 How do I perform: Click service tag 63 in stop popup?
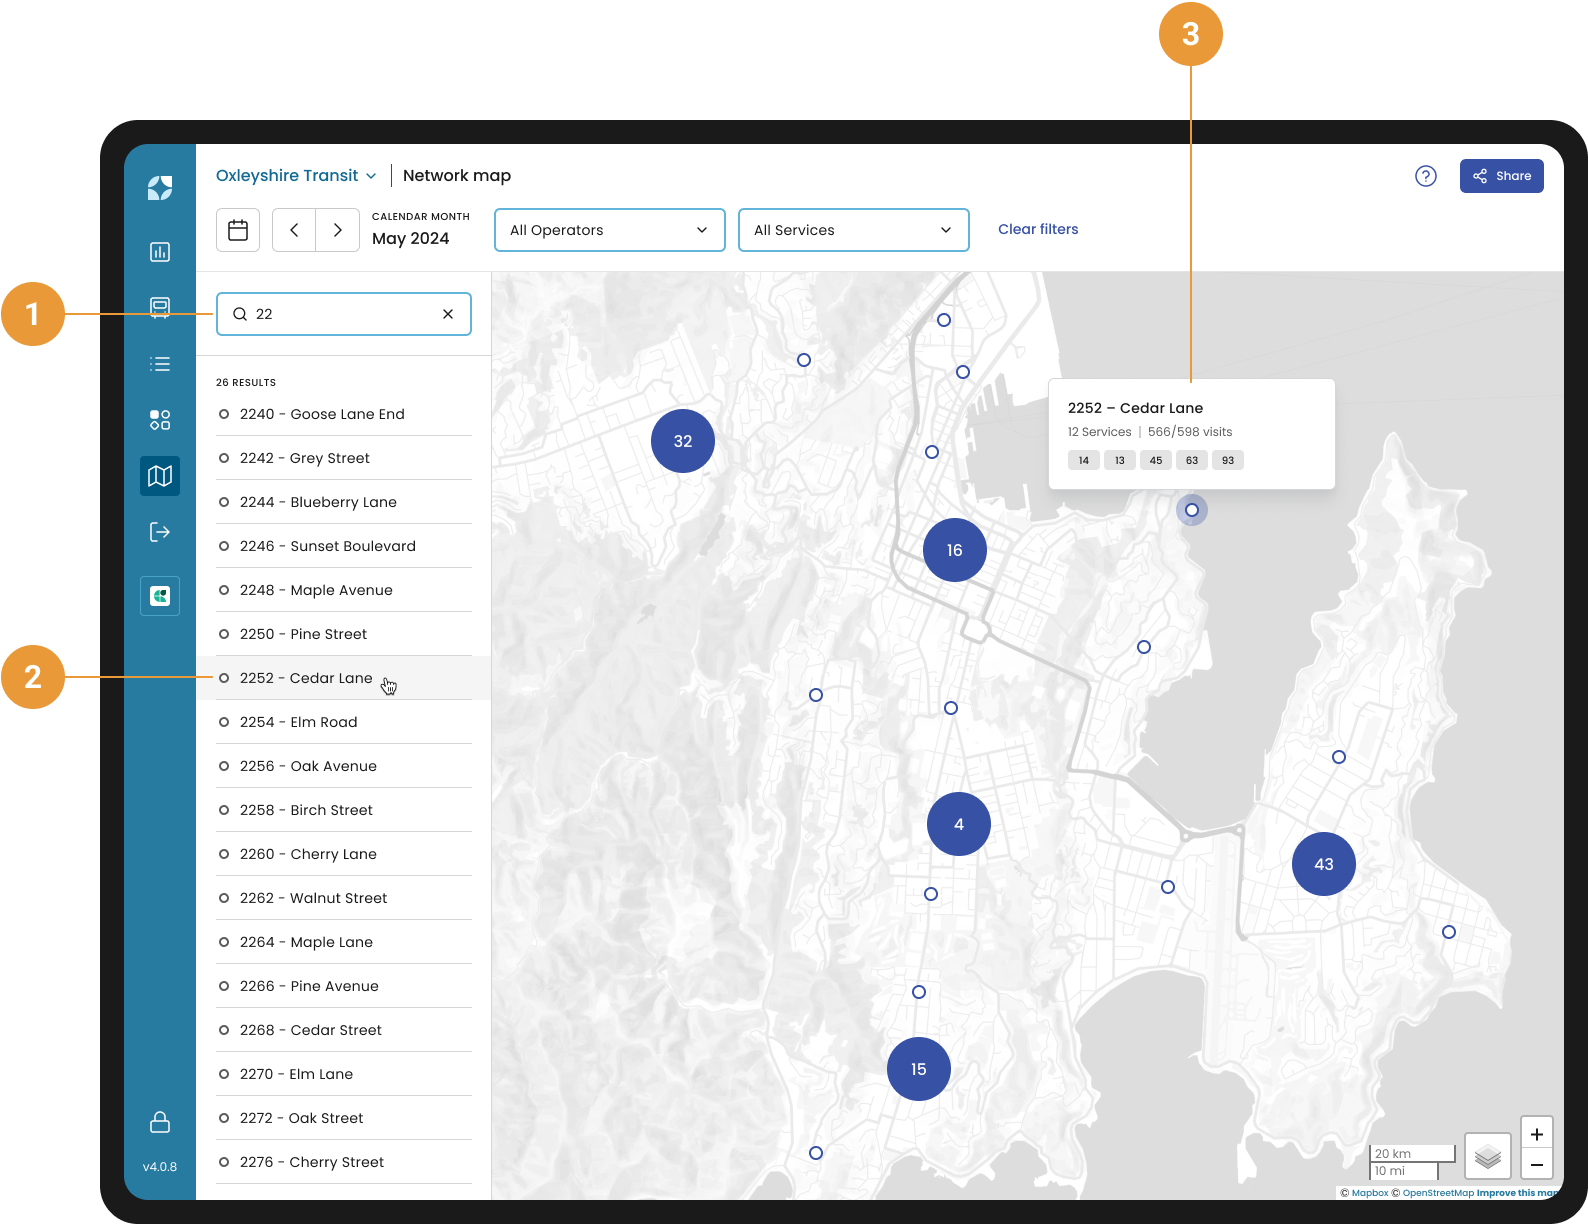pos(1192,460)
